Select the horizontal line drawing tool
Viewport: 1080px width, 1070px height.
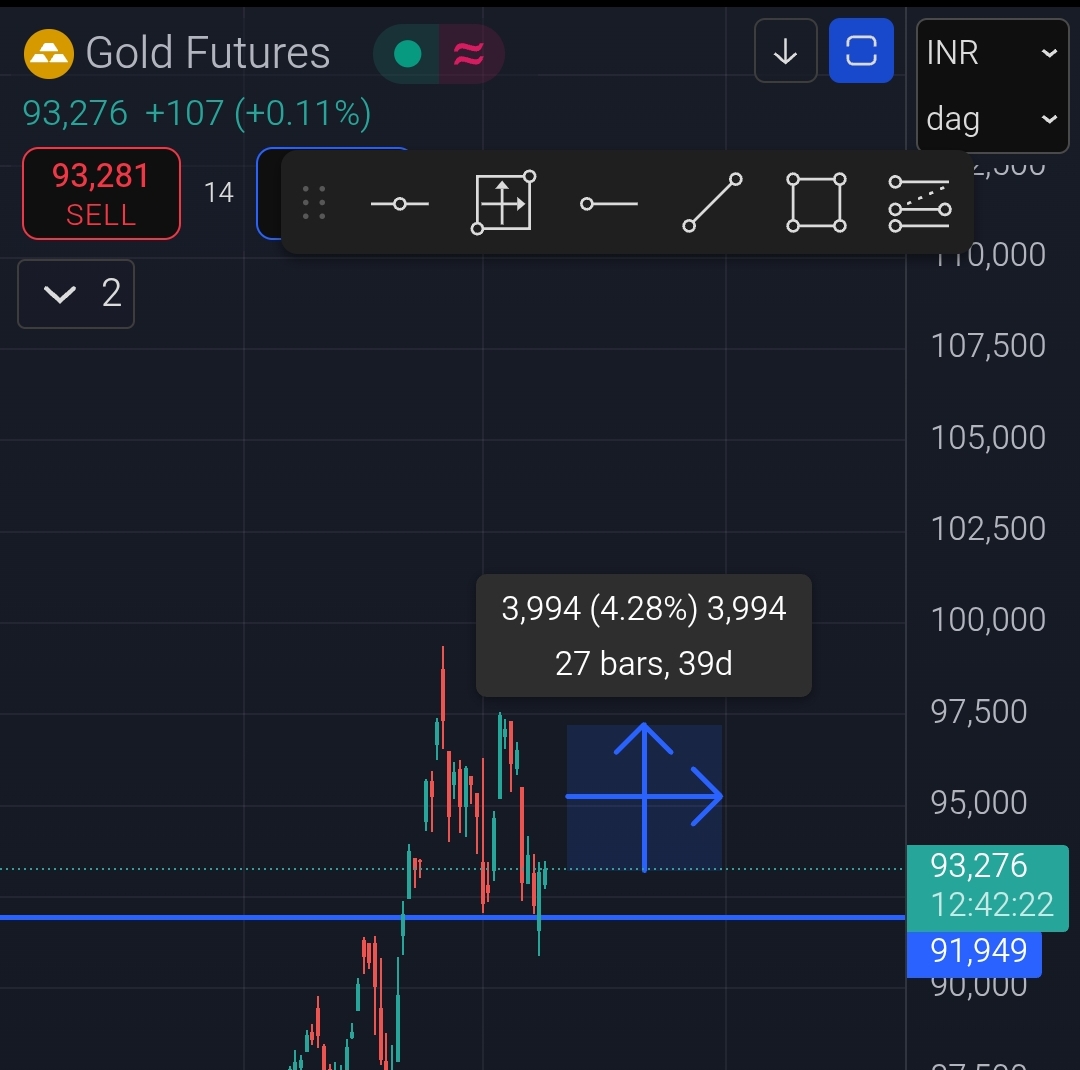coord(400,204)
